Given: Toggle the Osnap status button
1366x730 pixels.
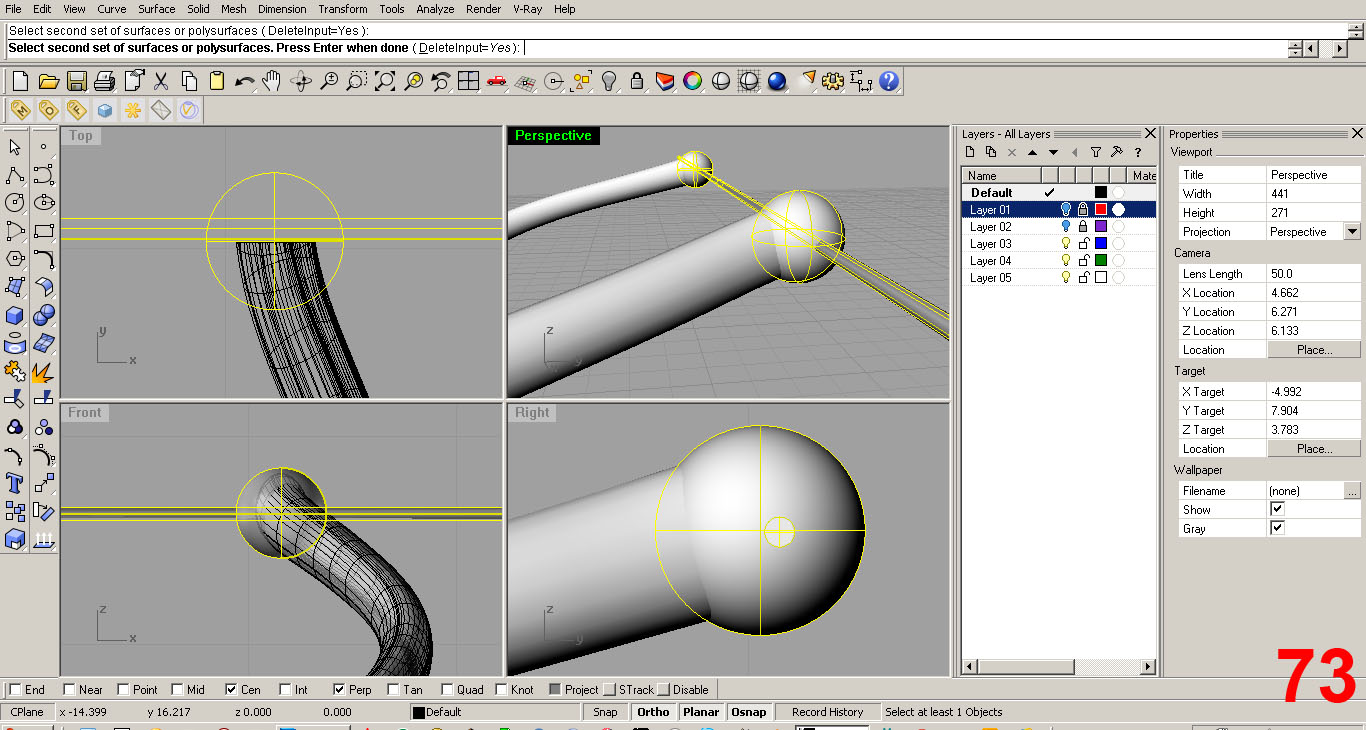Looking at the screenshot, I should [x=748, y=712].
